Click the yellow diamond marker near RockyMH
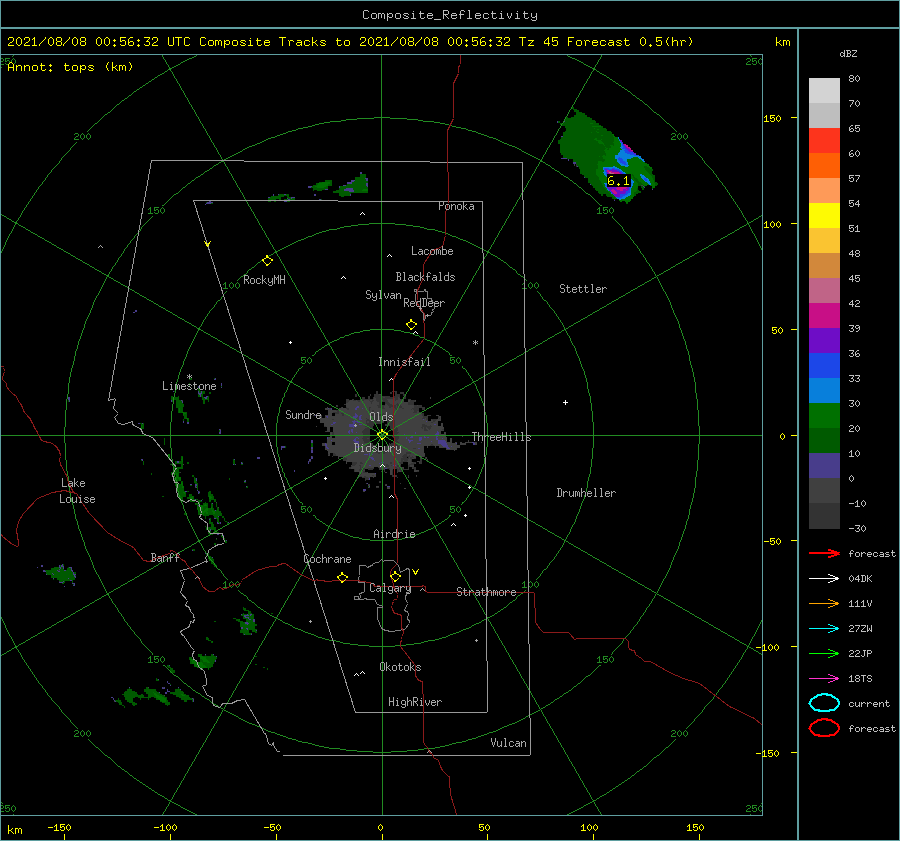The image size is (900, 841). [x=267, y=261]
